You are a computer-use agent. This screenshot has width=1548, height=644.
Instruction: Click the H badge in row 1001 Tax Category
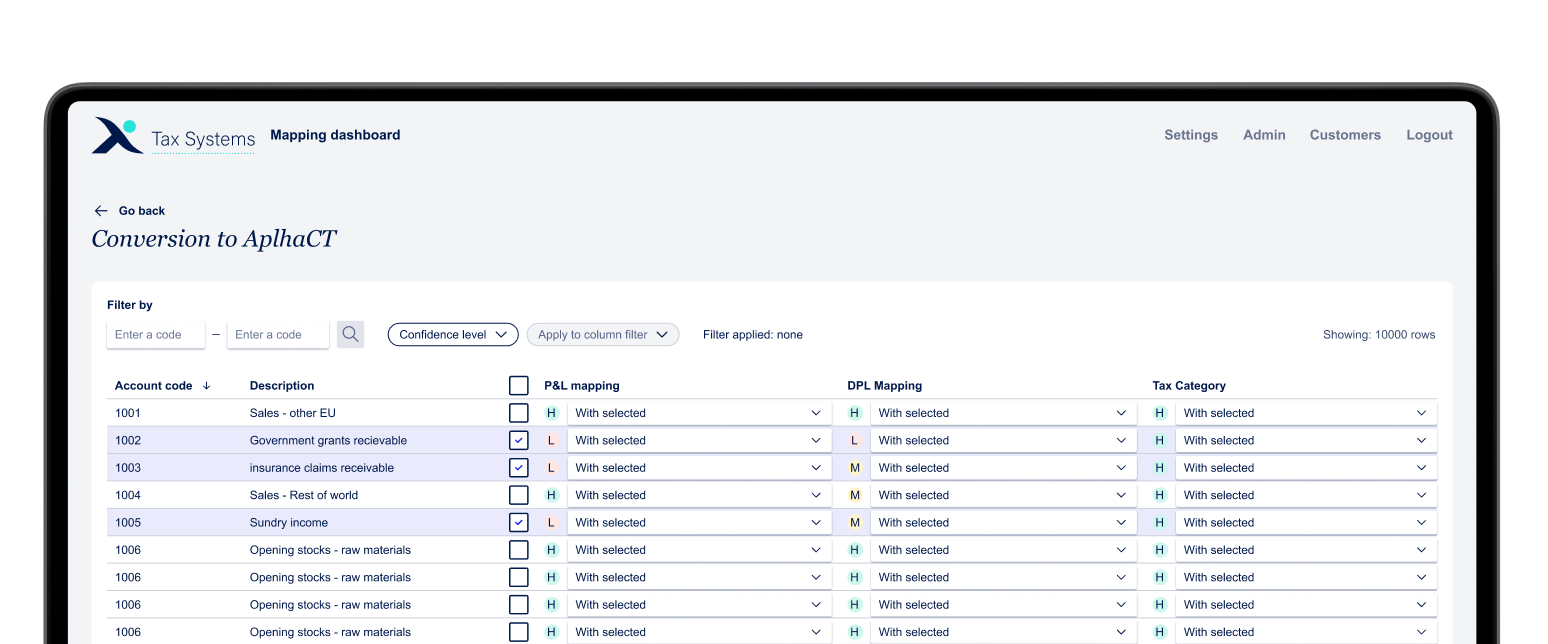pos(1160,413)
